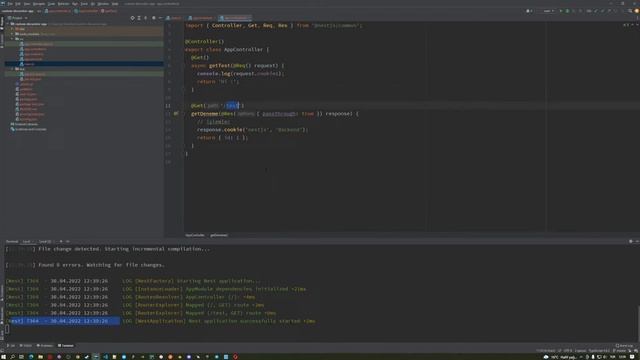Open Task View on taskbar
Image resolution: width=640 pixels, height=360 pixels.
[x=22, y=357]
